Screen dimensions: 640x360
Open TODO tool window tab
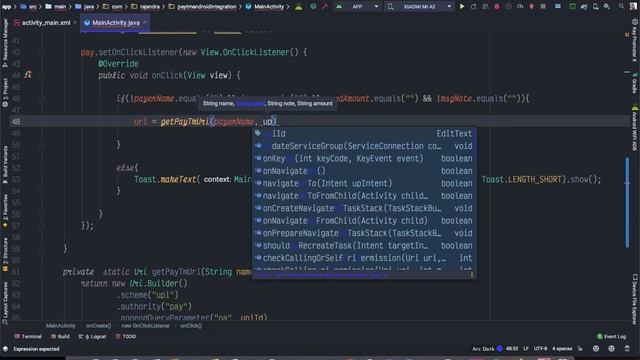pos(126,337)
